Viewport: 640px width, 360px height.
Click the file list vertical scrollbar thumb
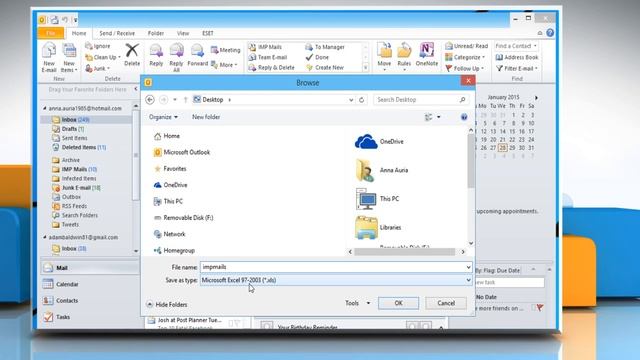[471, 160]
